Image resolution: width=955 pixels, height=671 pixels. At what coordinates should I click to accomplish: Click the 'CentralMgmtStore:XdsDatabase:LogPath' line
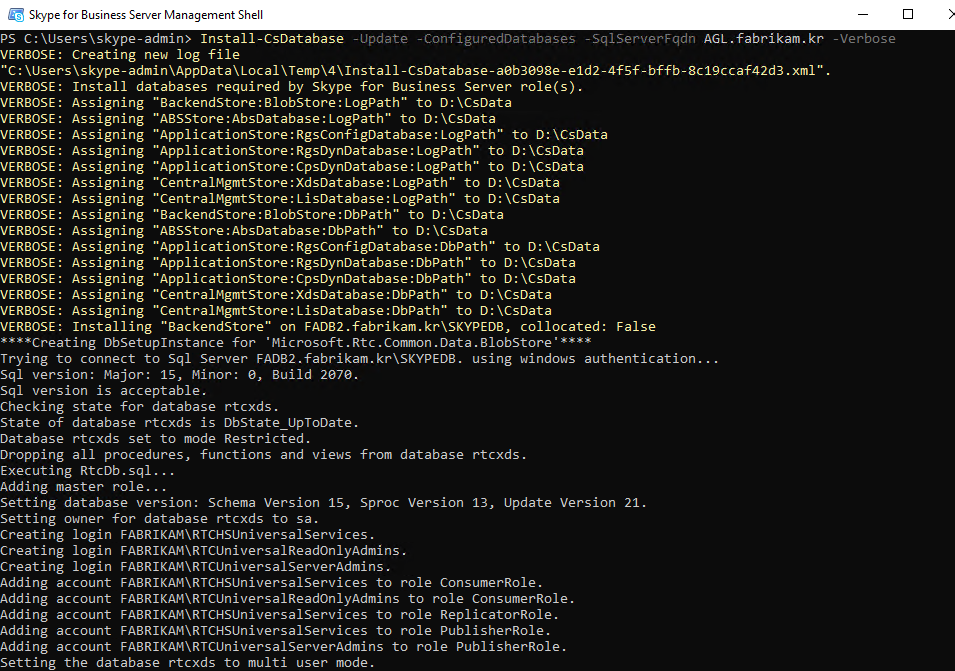point(280,182)
